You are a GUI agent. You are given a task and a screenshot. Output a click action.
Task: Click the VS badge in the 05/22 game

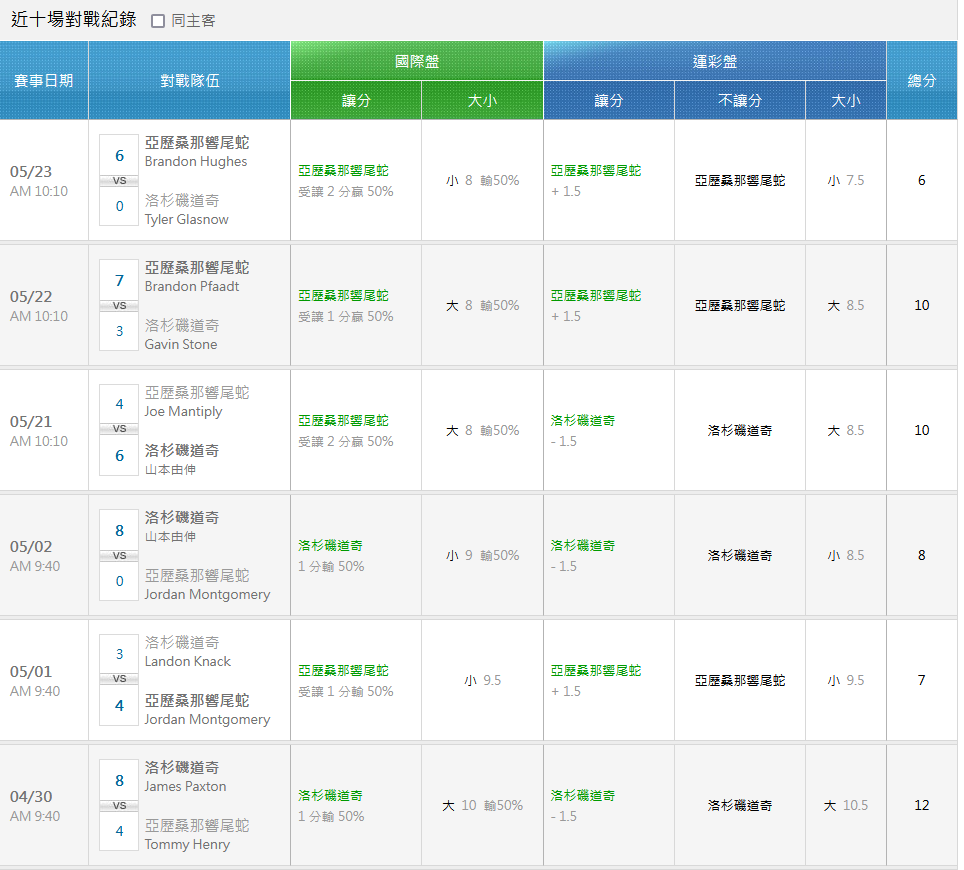119,306
